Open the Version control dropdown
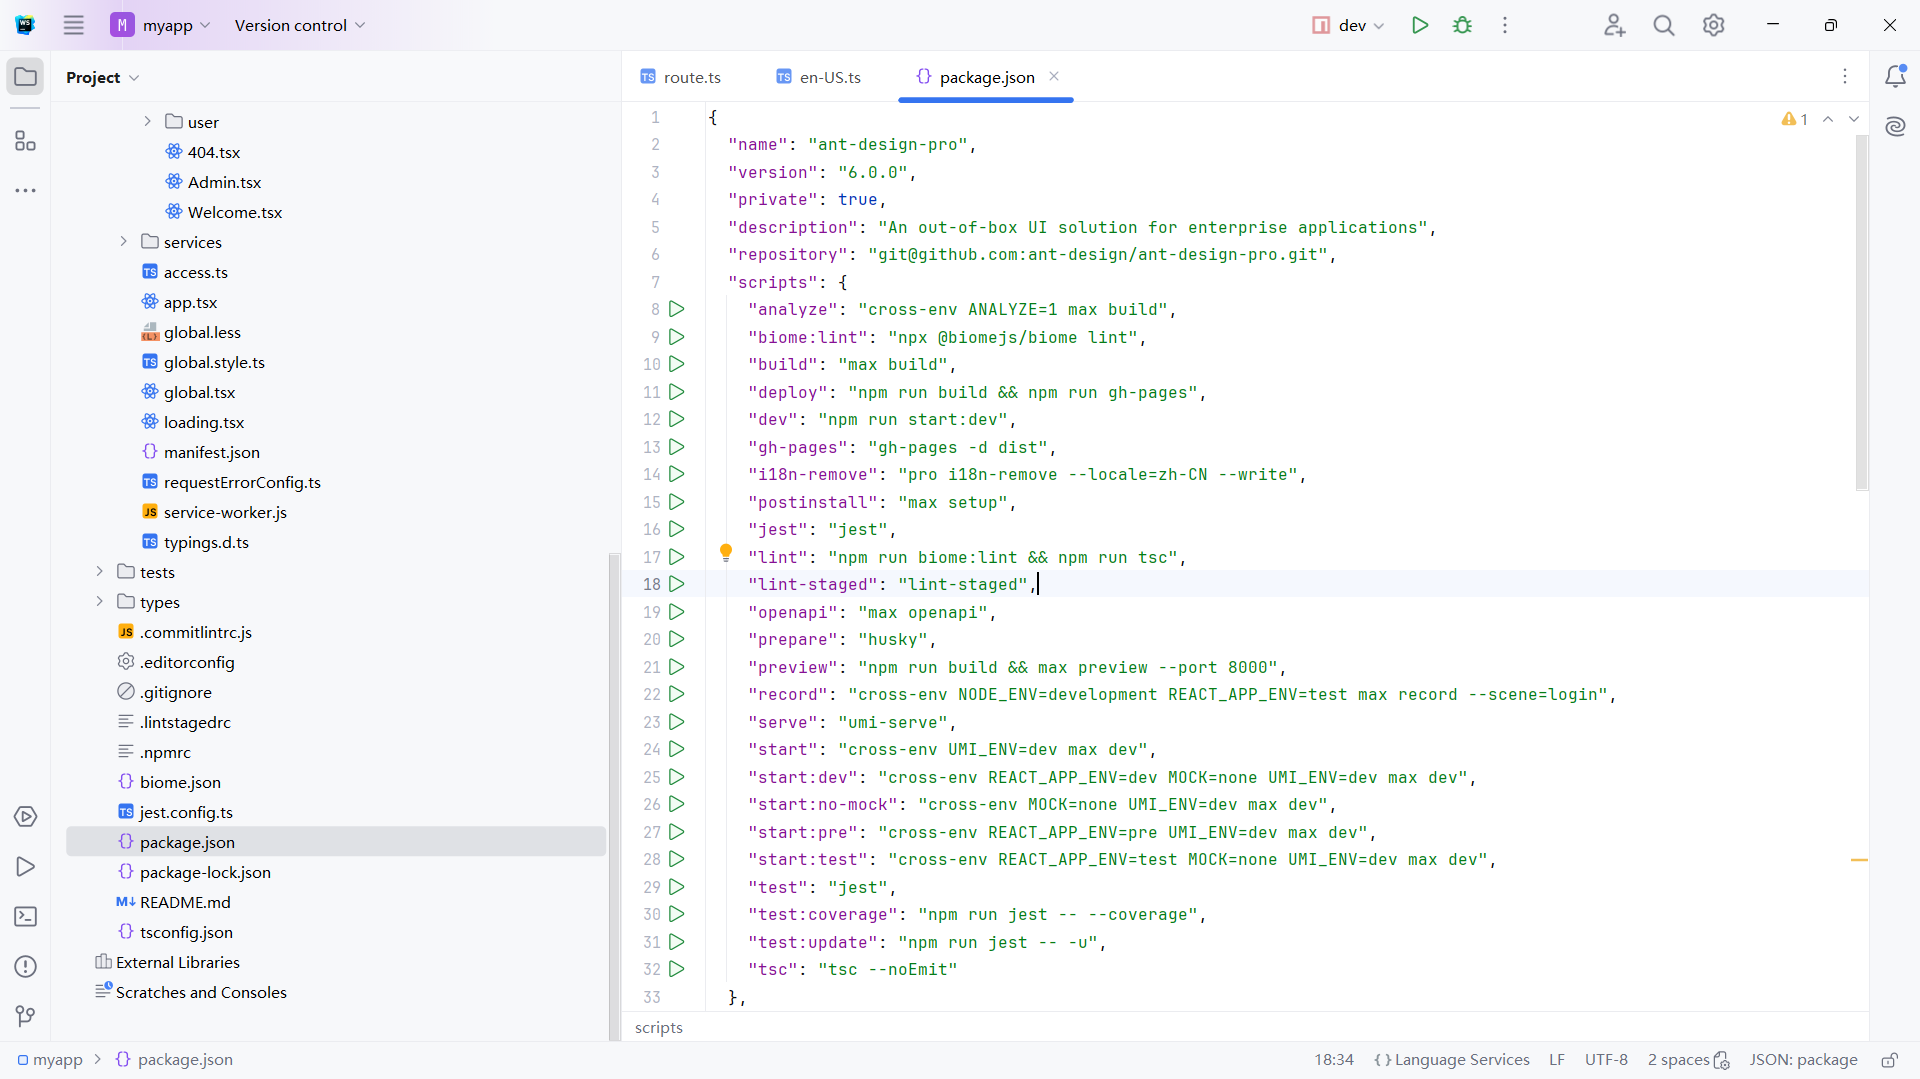This screenshot has height=1079, width=1920. (300, 25)
